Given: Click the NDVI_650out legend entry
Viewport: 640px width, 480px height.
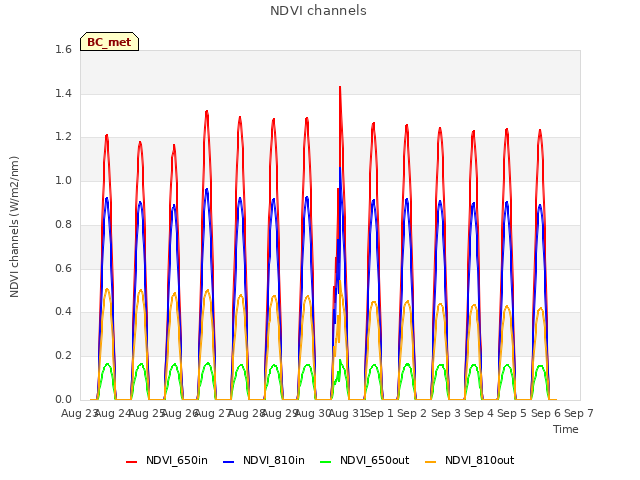Looking at the screenshot, I should pos(364,460).
